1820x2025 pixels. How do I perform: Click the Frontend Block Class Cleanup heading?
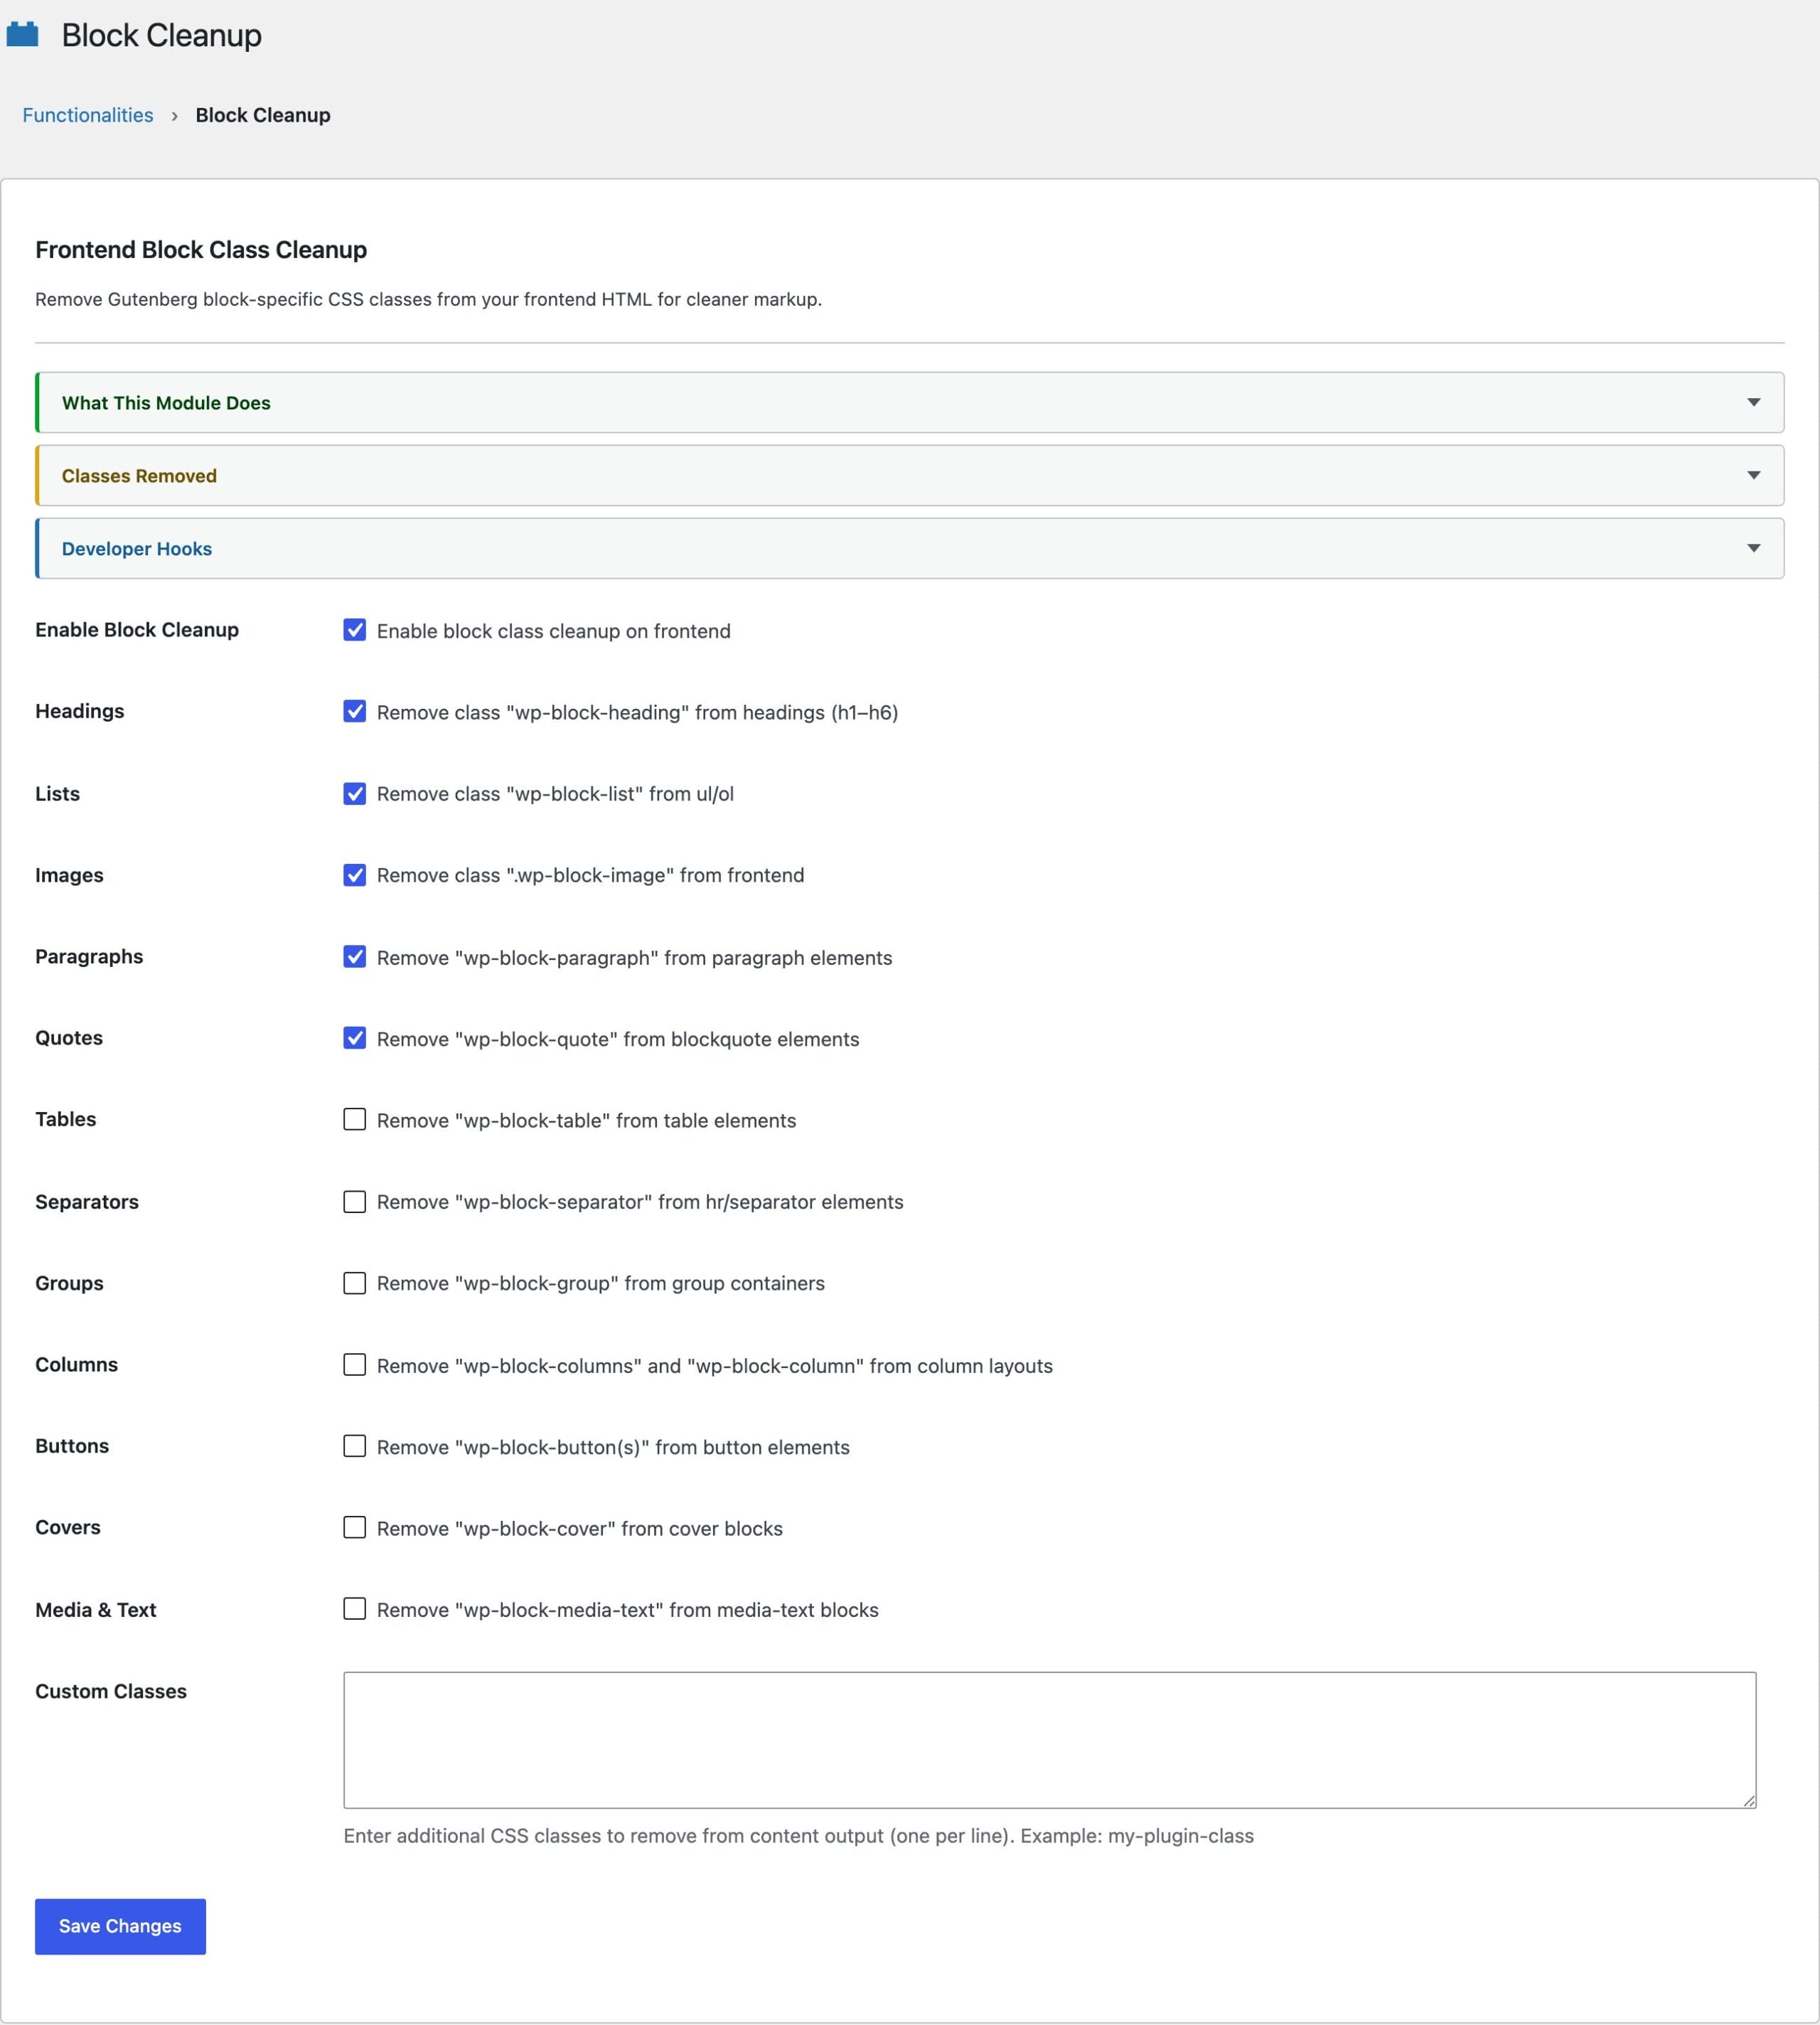201,250
